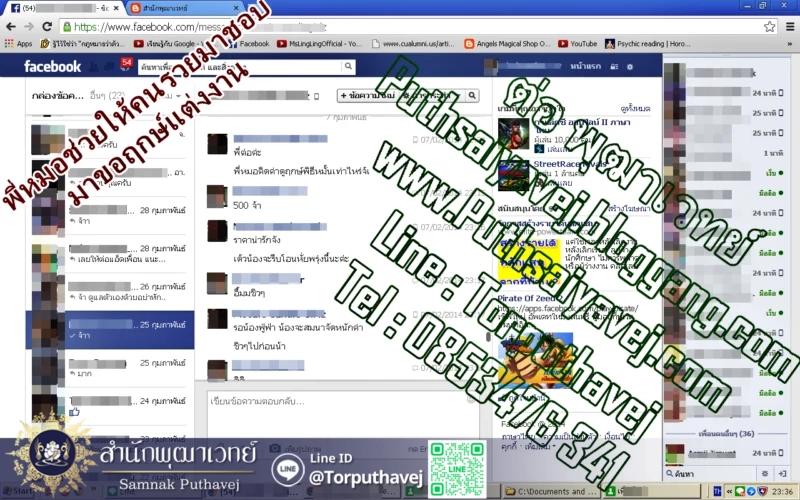Click the Facebook logo
The image size is (800, 500).
tap(52, 66)
